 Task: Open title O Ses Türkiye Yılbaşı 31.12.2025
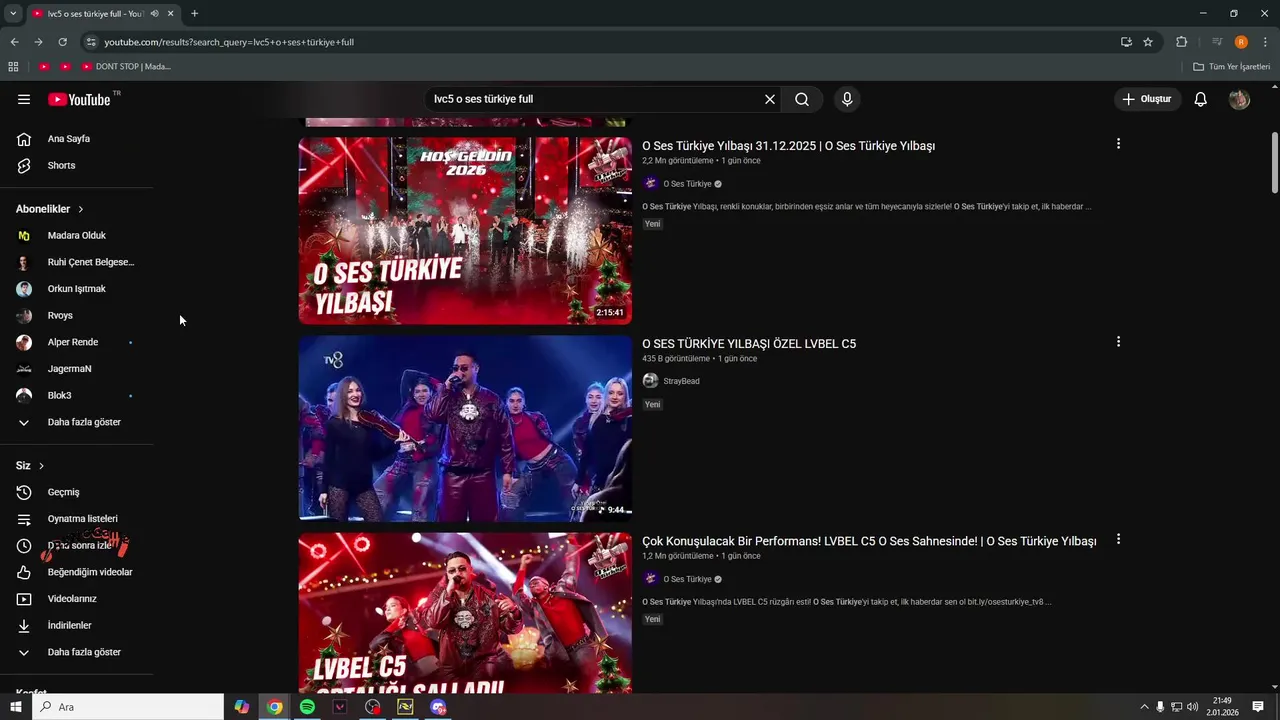(x=788, y=146)
